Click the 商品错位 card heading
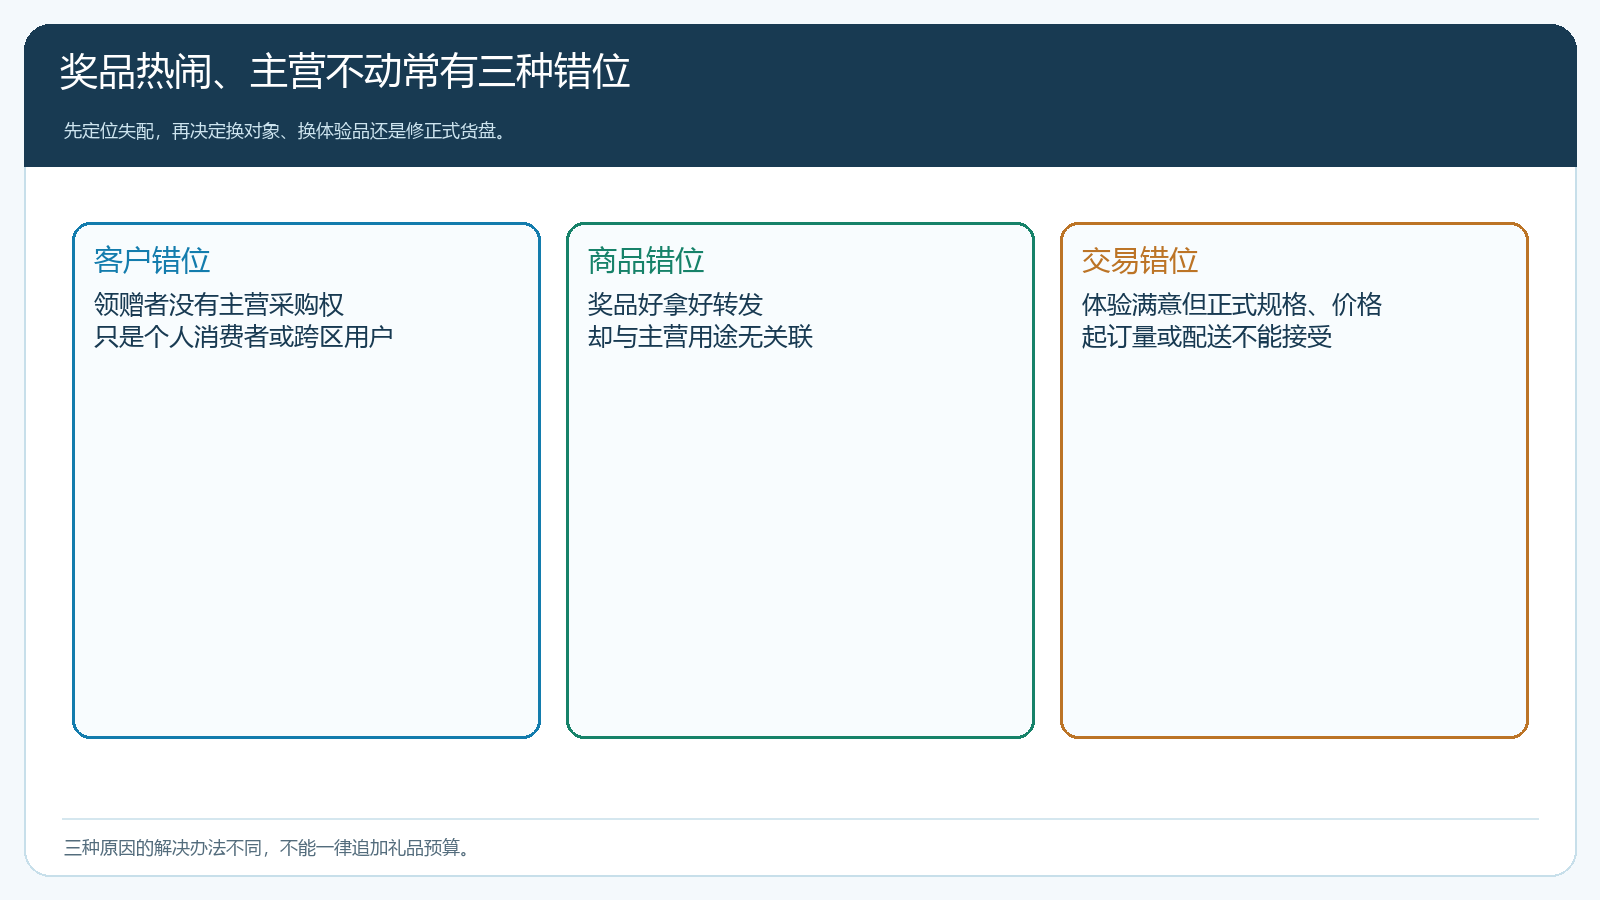 point(646,260)
